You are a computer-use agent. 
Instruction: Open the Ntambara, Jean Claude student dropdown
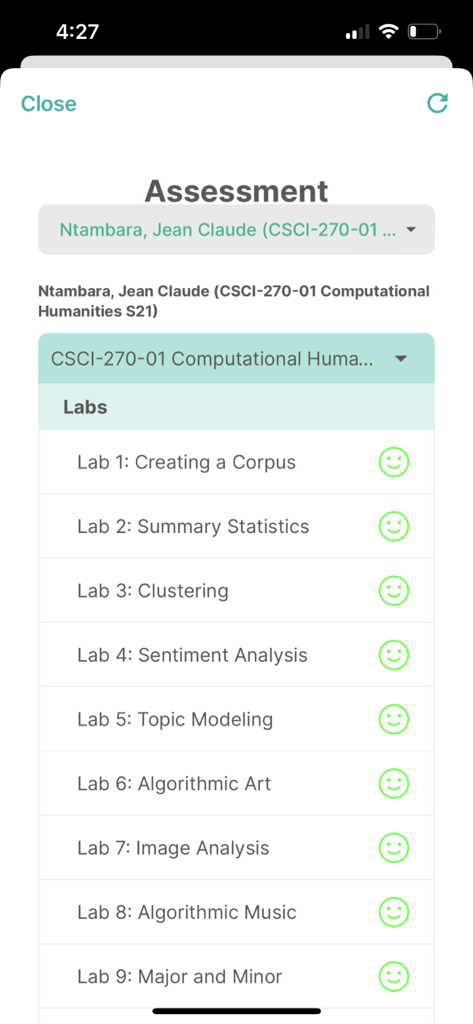click(236, 229)
